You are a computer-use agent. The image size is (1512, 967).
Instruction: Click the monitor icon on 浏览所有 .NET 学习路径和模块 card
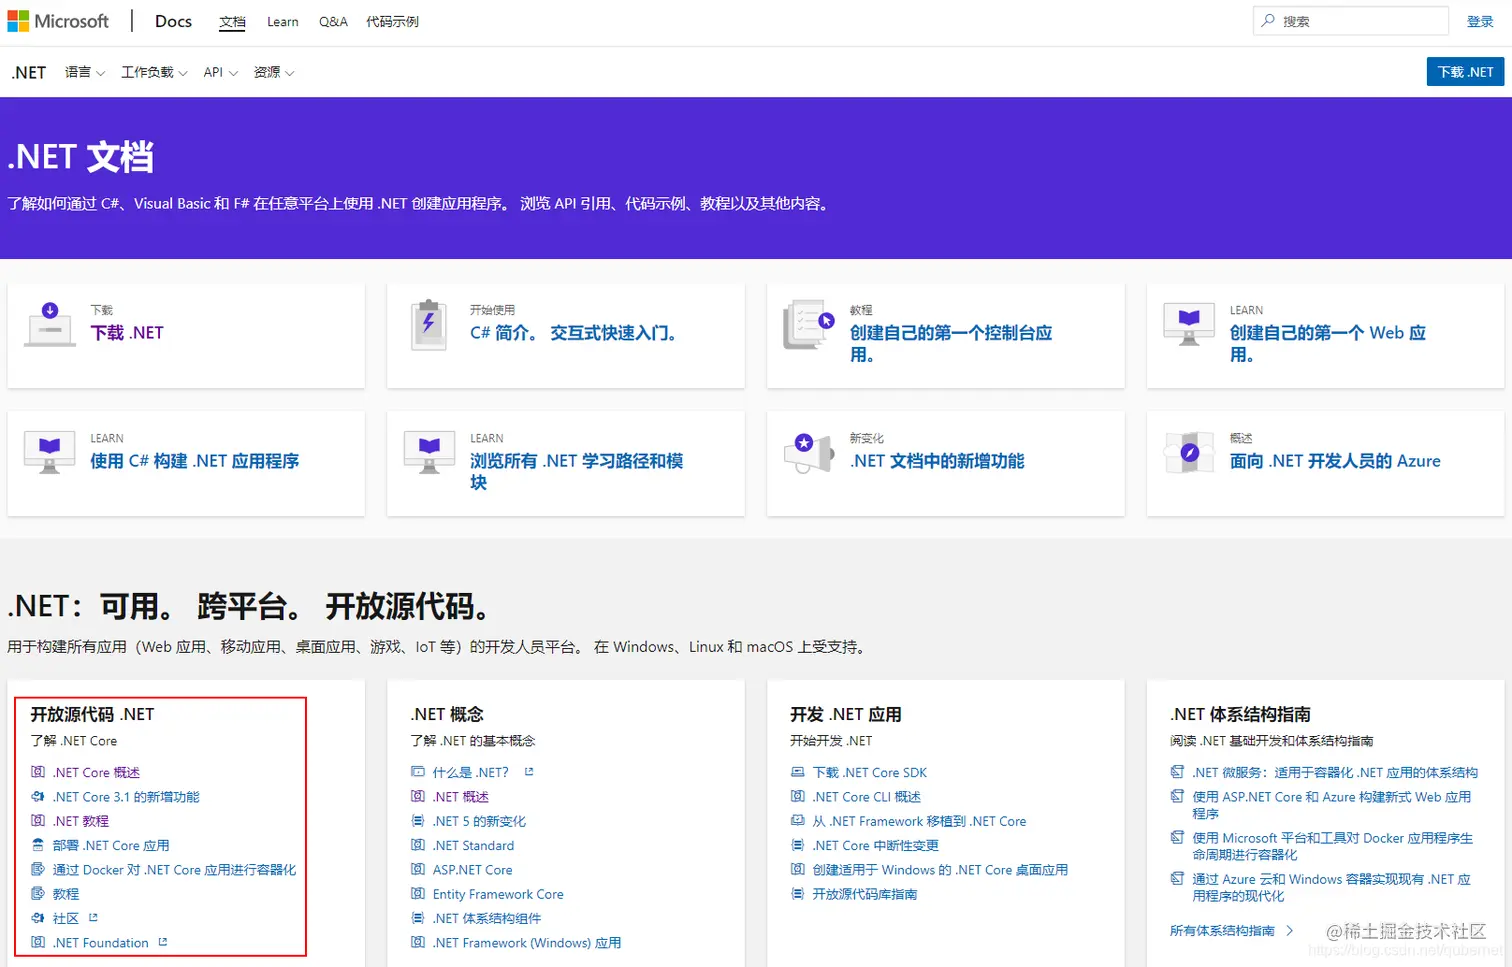click(429, 452)
